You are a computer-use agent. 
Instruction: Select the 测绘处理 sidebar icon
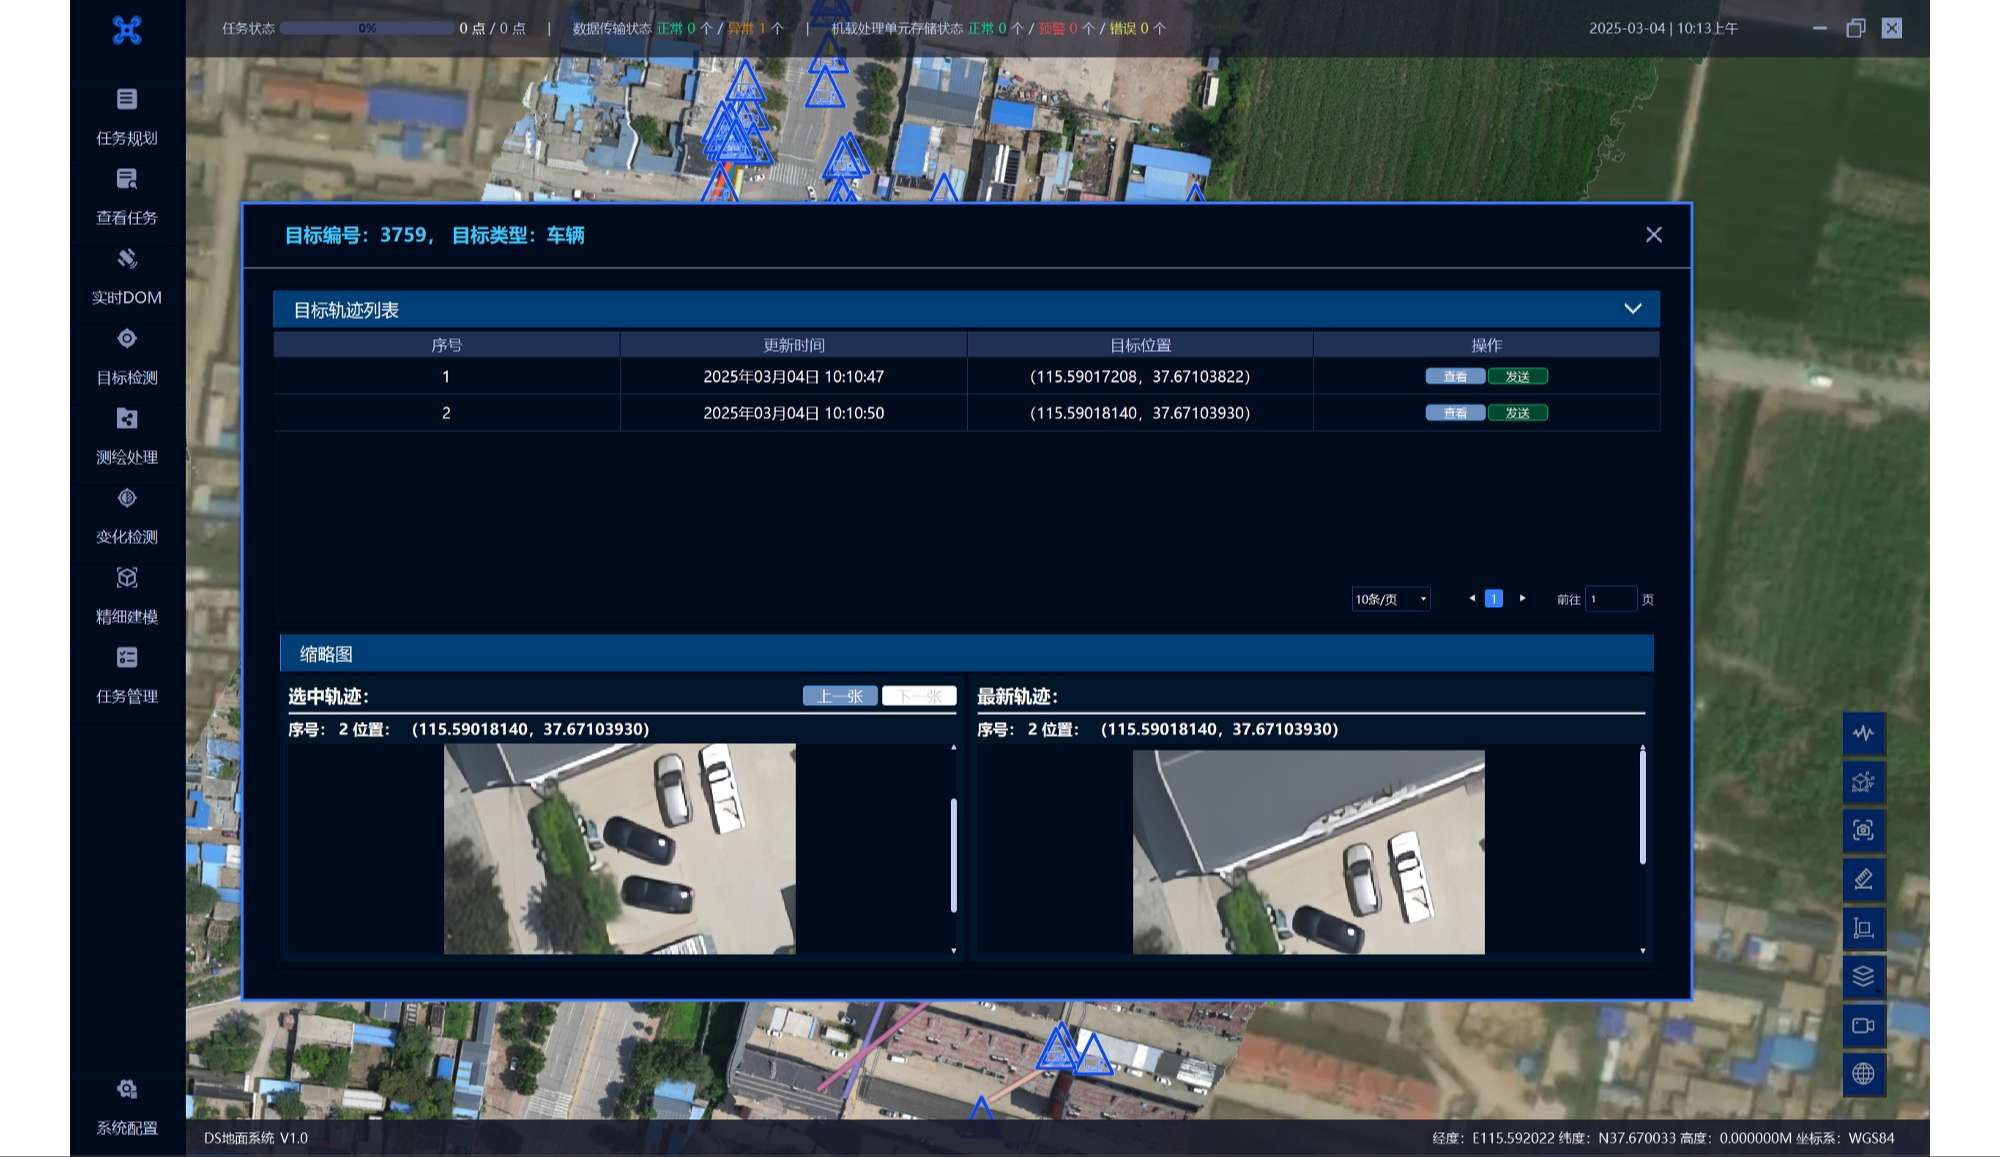(126, 419)
